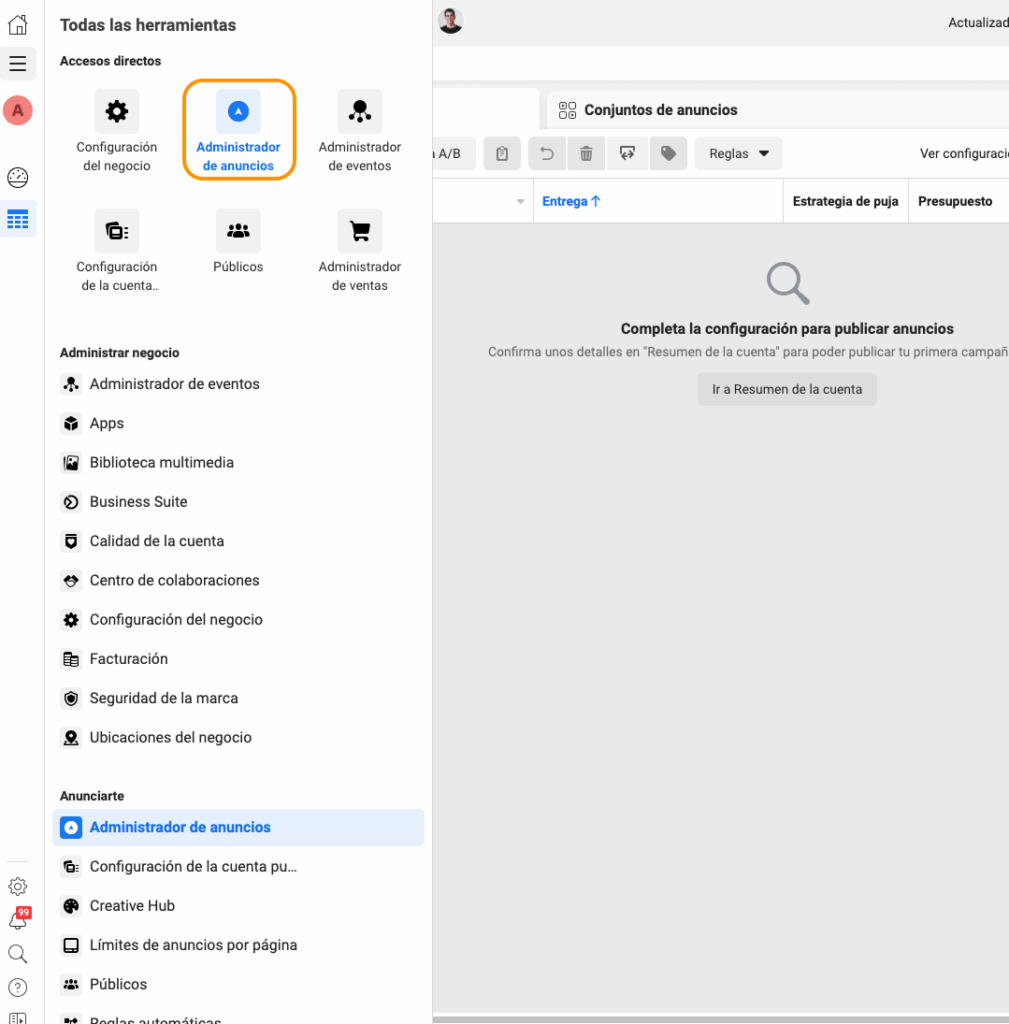This screenshot has height=1024, width=1009.
Task: Open Públicos shortcut icon
Action: 238,232
